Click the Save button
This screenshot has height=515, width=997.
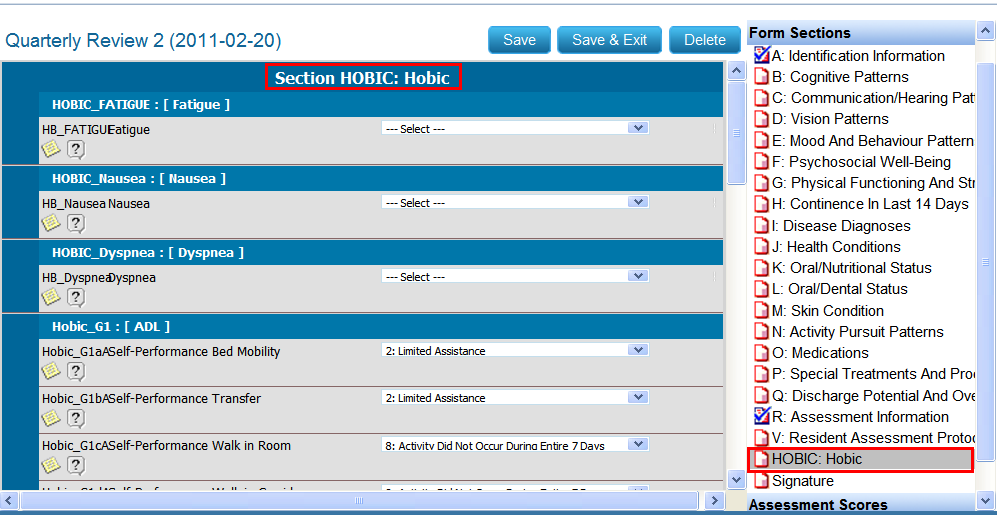tap(519, 40)
